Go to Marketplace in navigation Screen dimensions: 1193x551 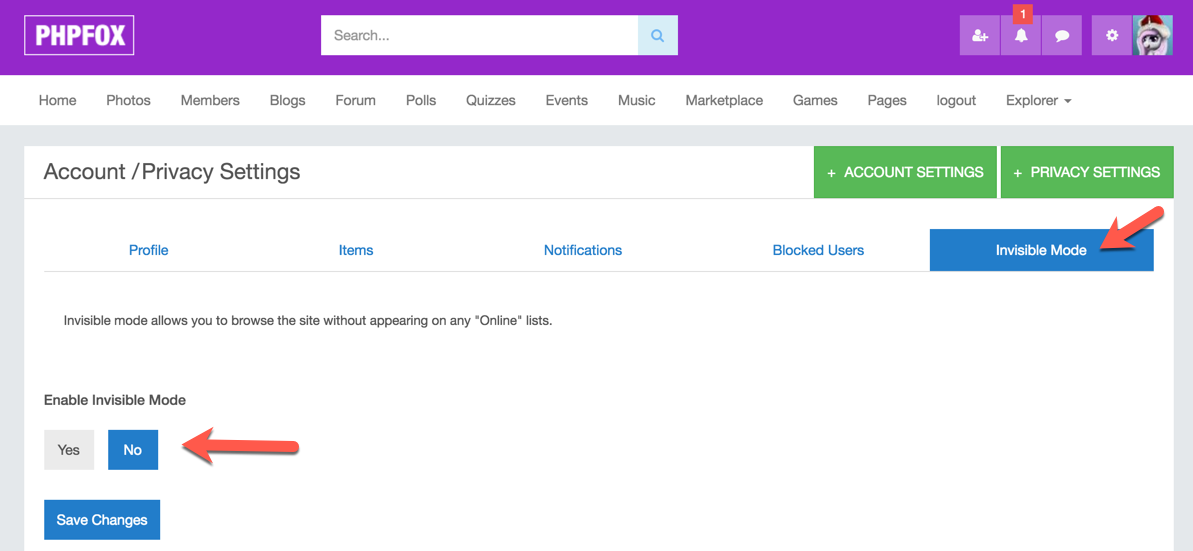point(724,100)
